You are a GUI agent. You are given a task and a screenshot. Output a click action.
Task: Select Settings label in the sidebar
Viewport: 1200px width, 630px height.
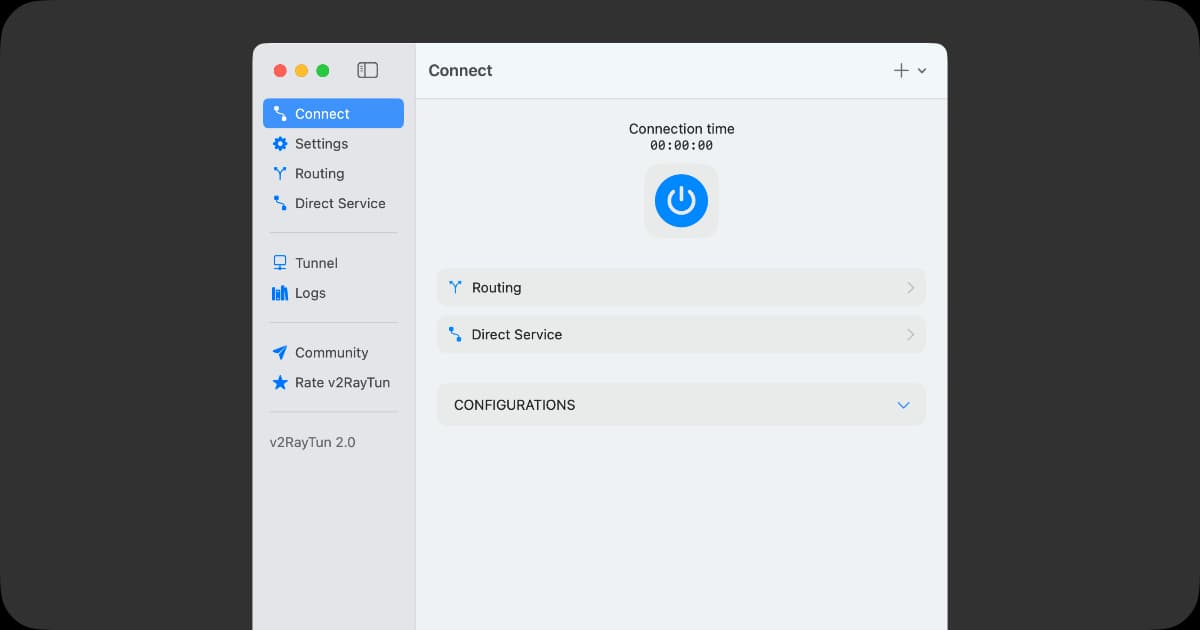[321, 144]
